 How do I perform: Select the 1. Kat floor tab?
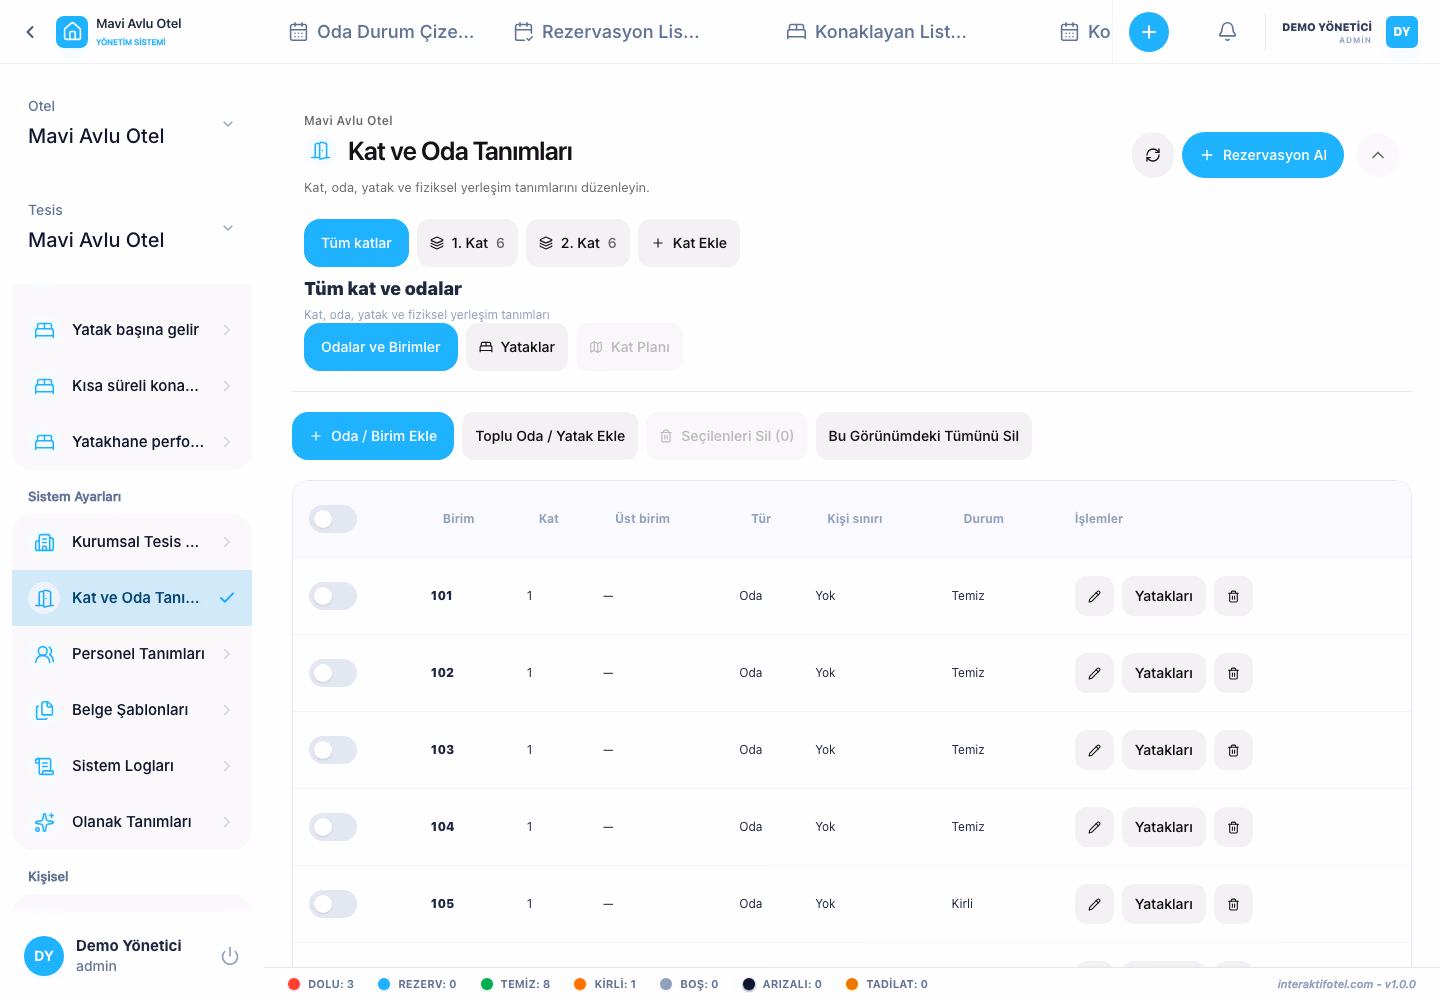click(x=468, y=243)
